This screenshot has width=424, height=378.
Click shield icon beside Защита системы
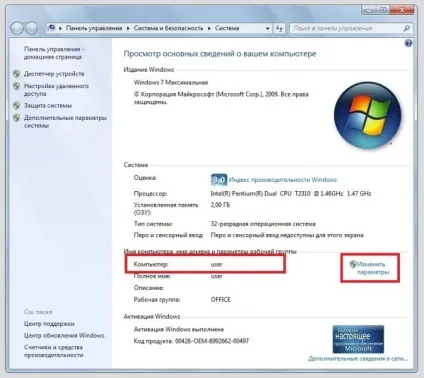tap(16, 106)
